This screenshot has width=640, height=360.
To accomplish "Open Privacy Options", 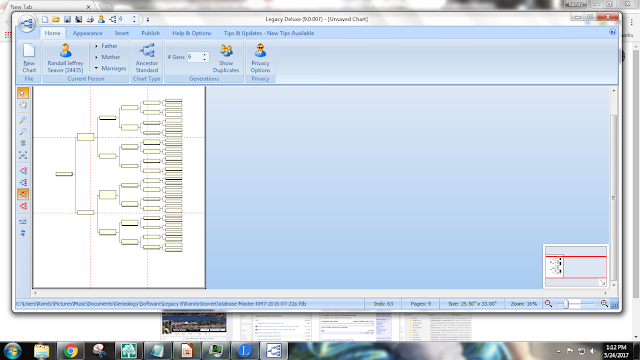I will pyautogui.click(x=260, y=58).
